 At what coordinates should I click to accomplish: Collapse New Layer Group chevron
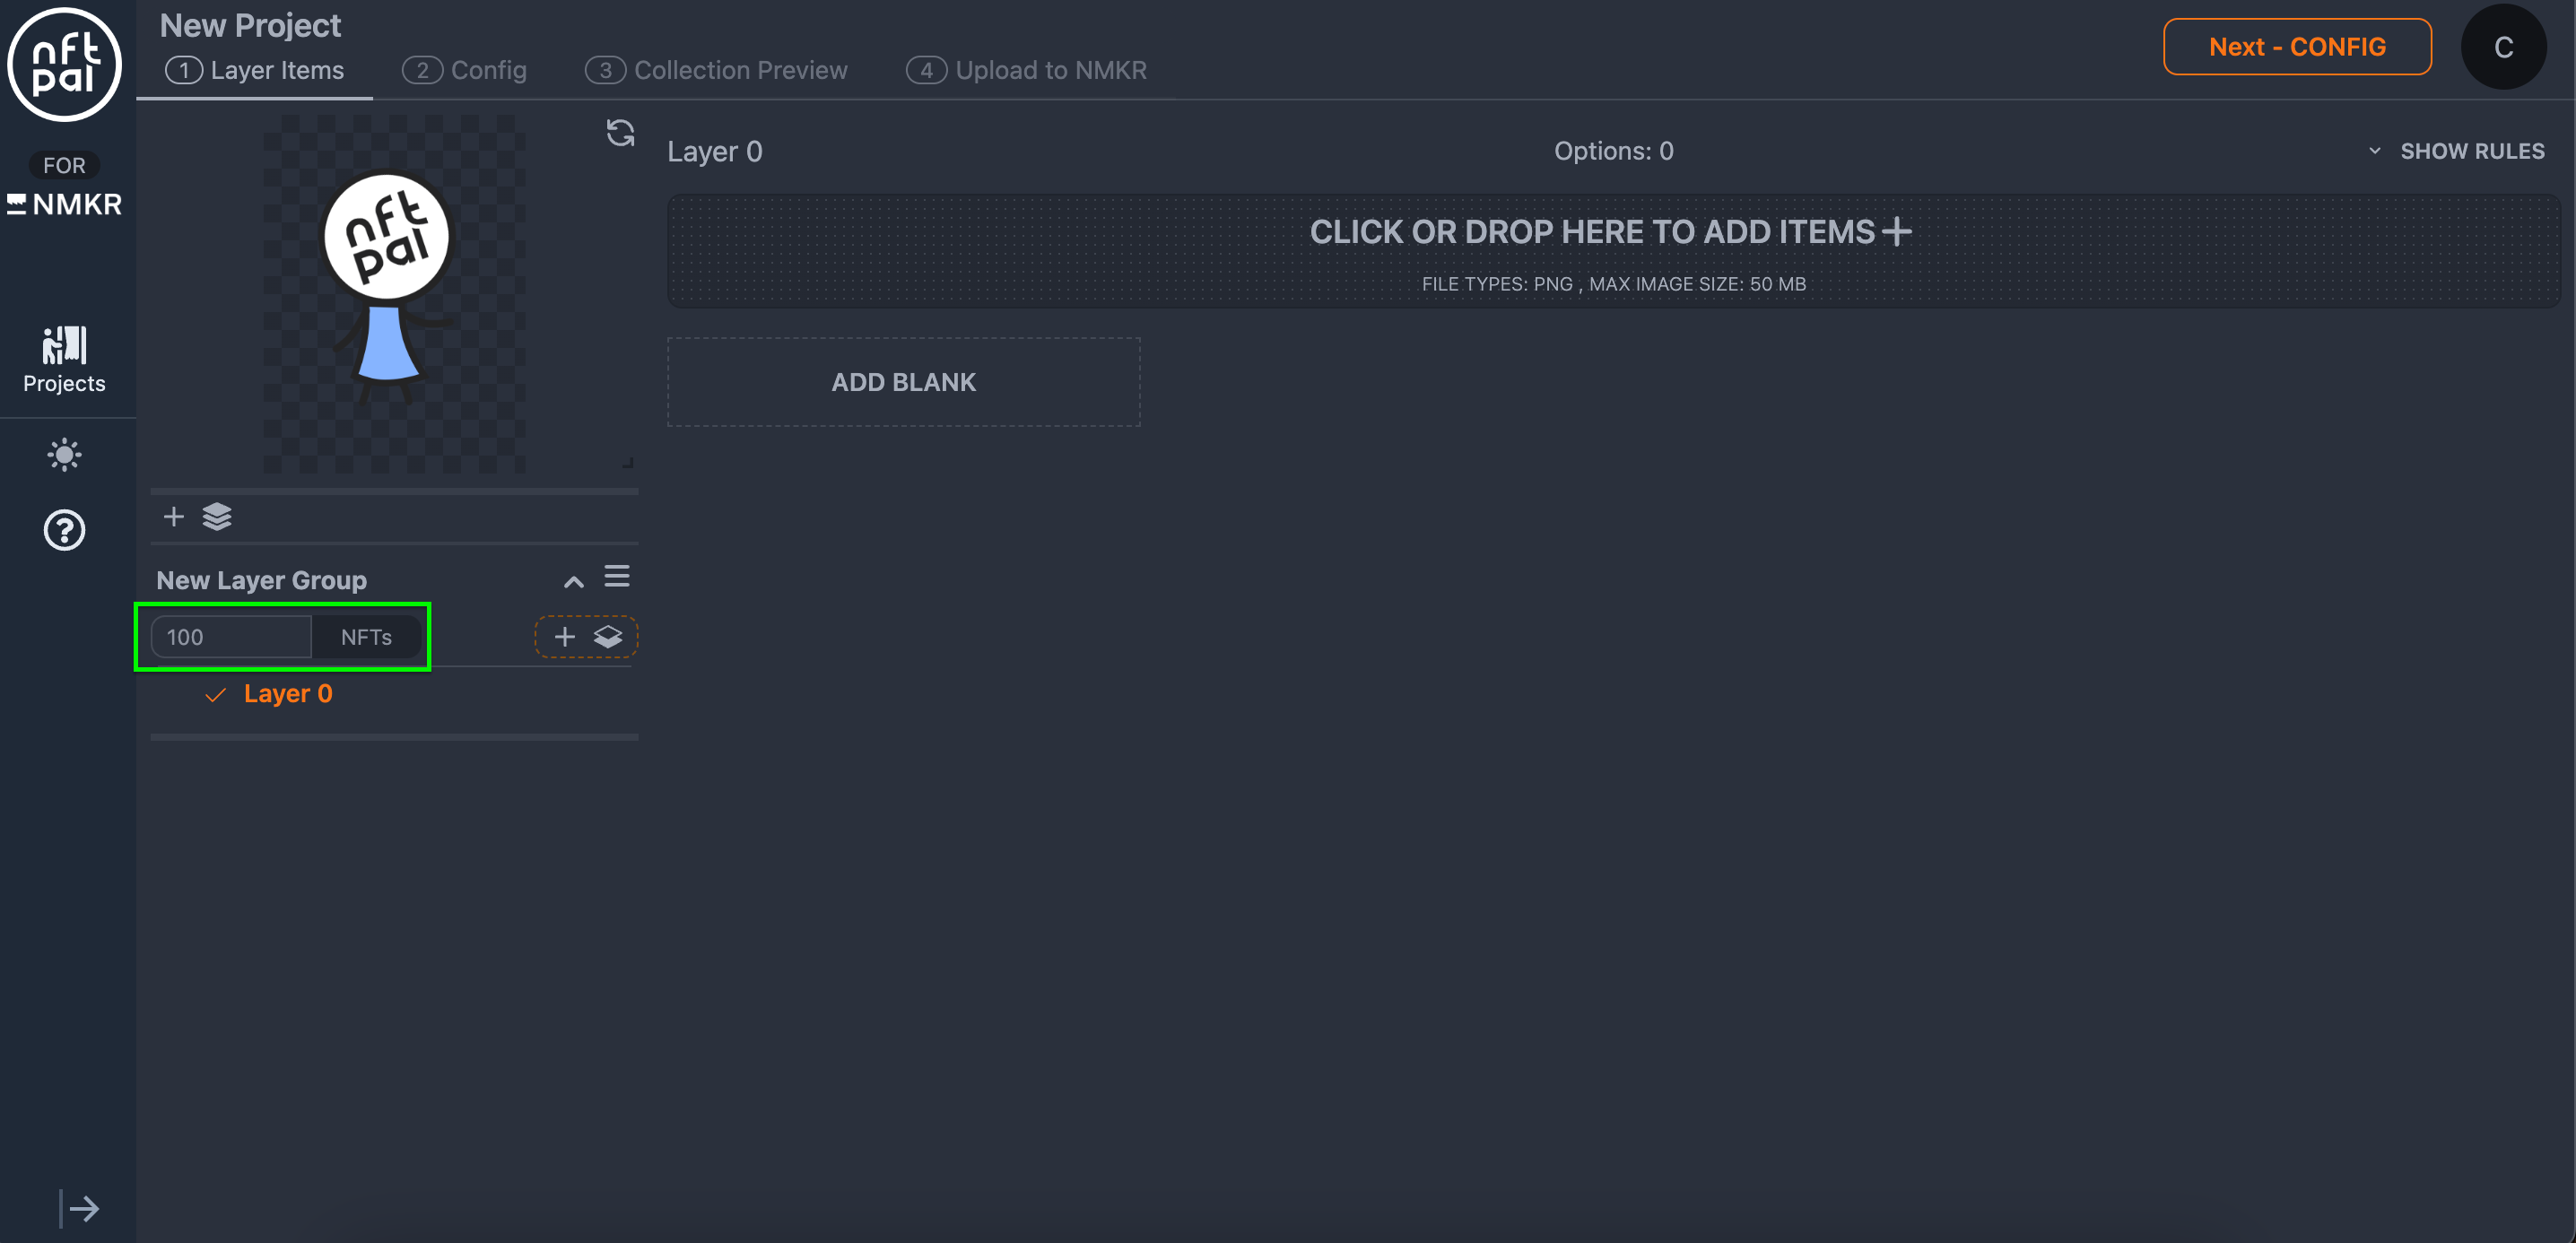[573, 581]
